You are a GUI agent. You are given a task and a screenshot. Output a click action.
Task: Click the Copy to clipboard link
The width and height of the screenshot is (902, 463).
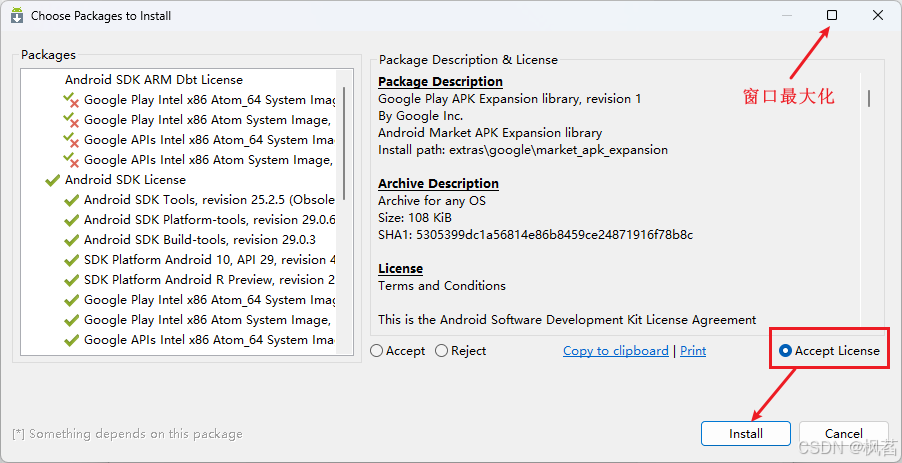615,351
